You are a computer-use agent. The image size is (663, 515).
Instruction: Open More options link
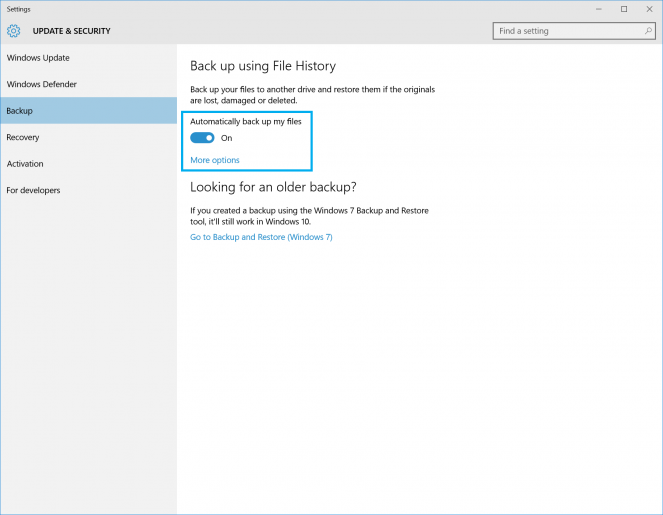pos(215,160)
